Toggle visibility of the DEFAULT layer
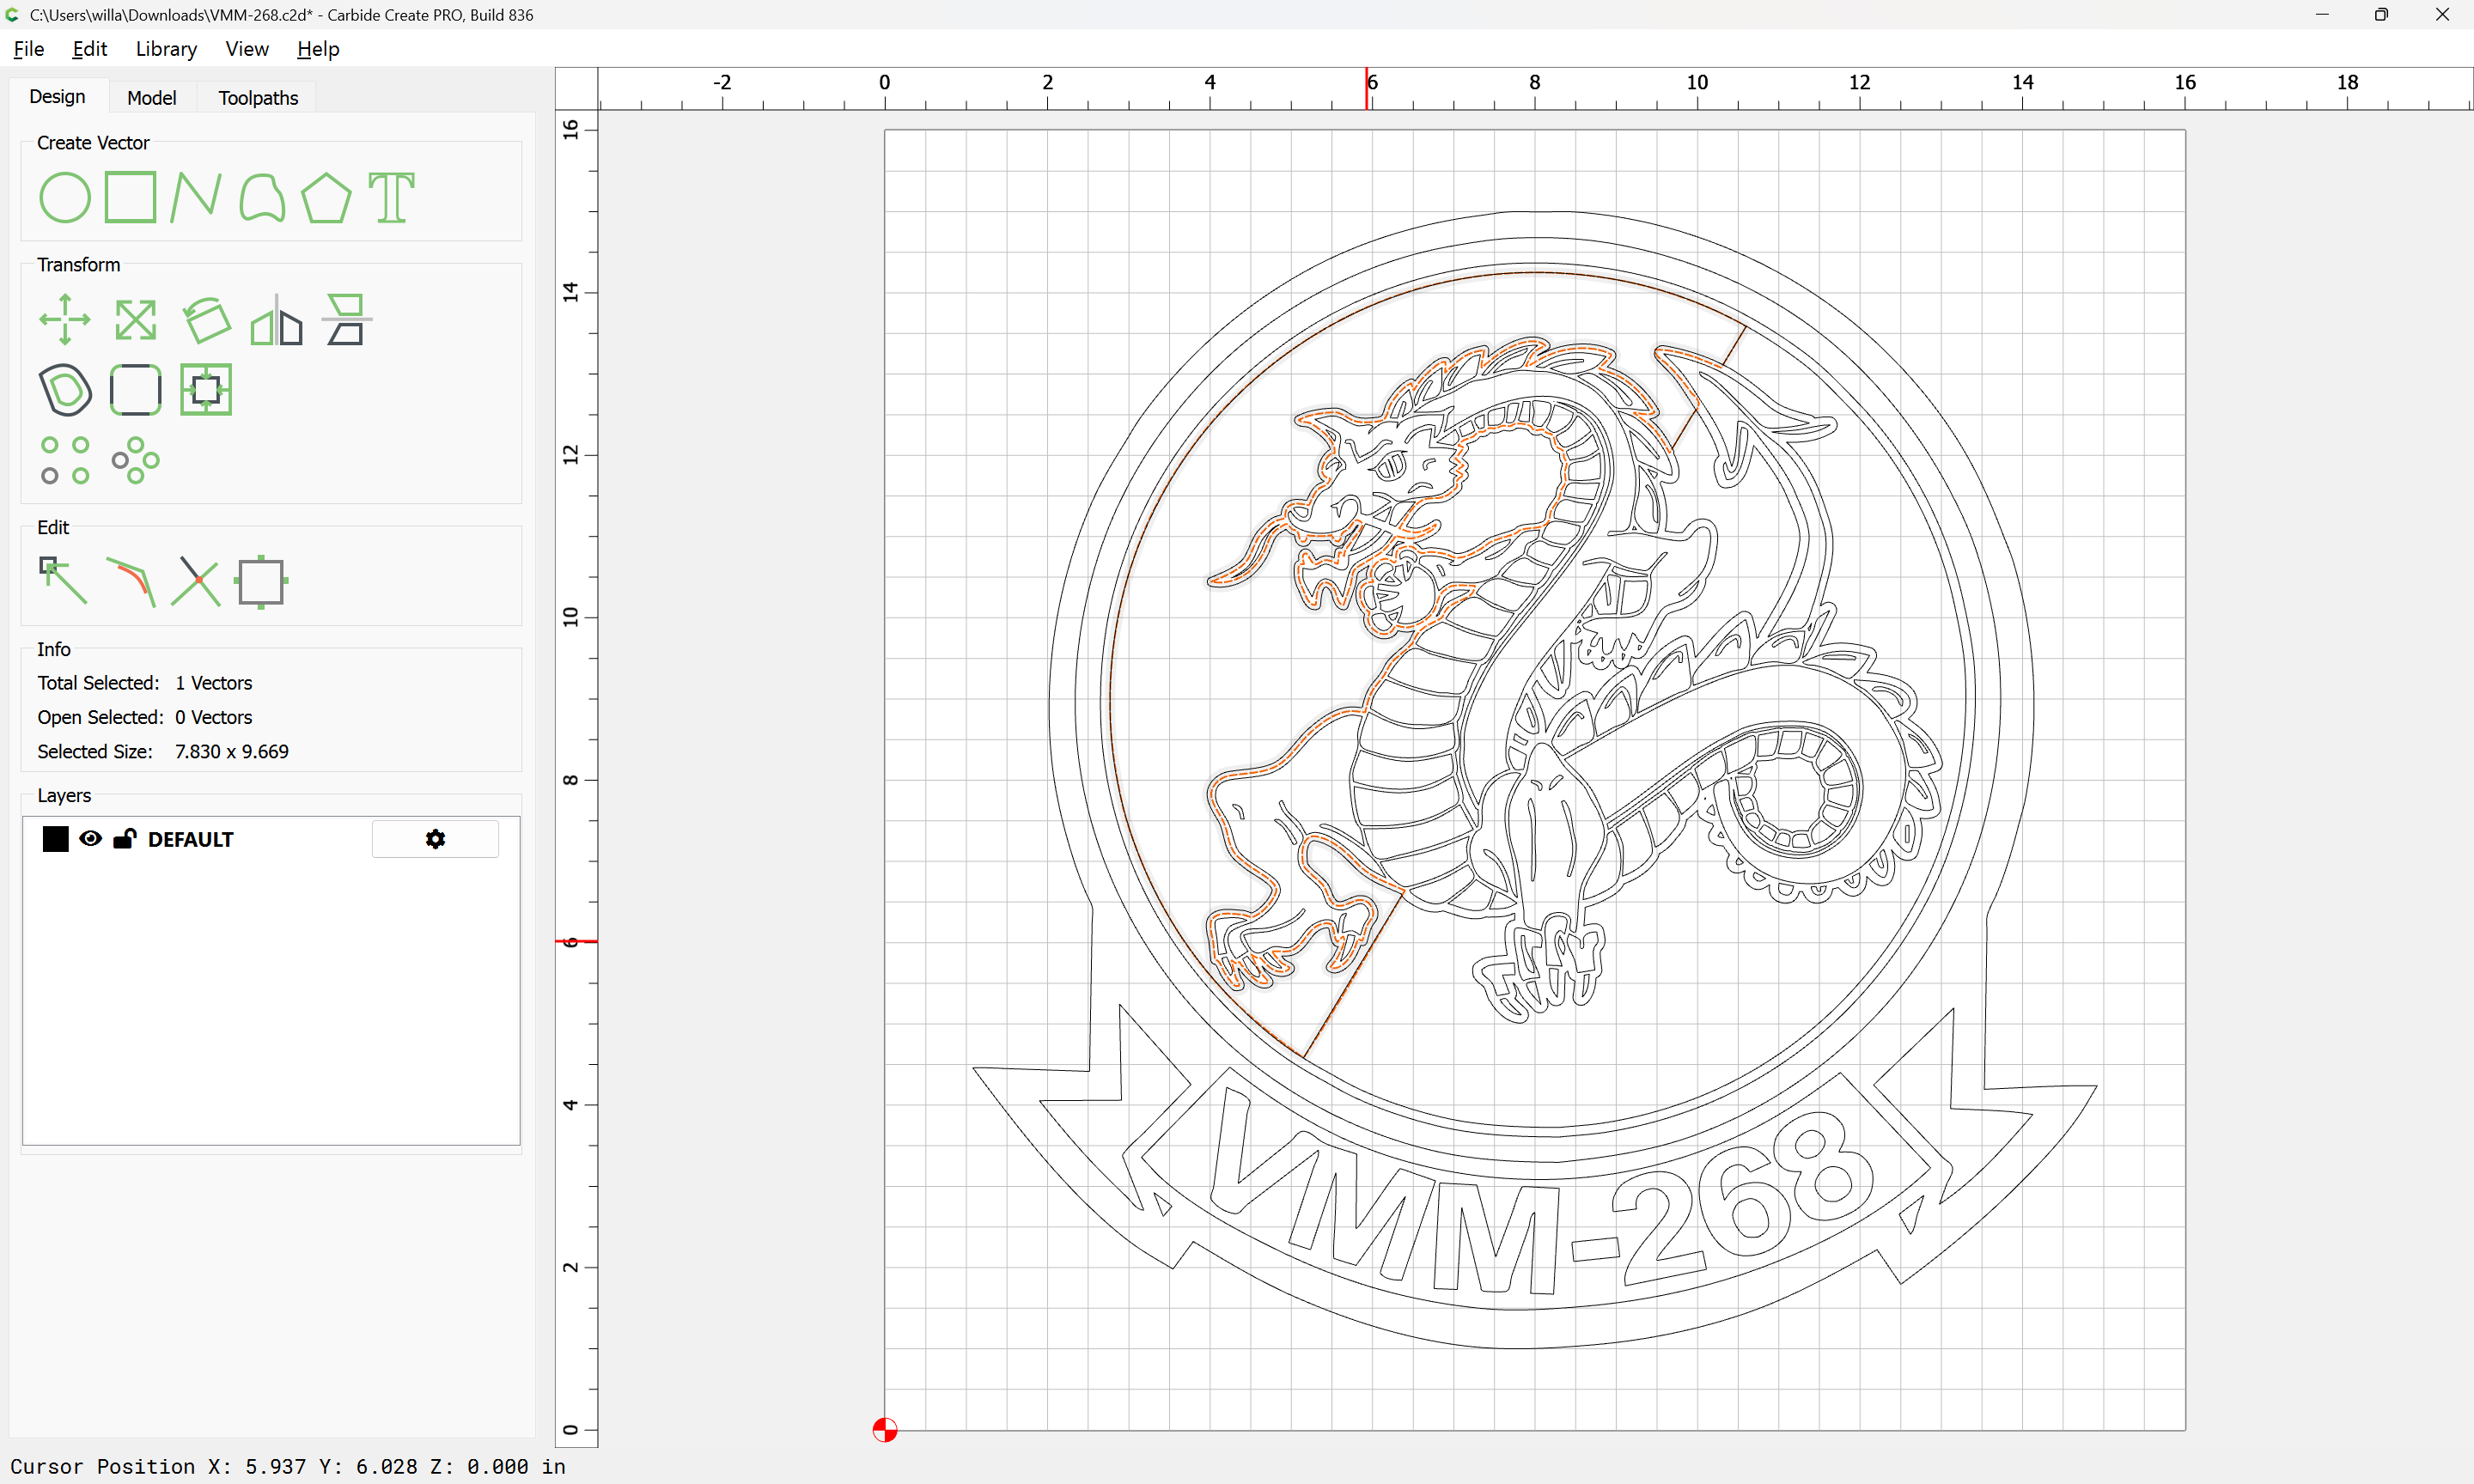The height and width of the screenshot is (1484, 2474). click(x=90, y=839)
